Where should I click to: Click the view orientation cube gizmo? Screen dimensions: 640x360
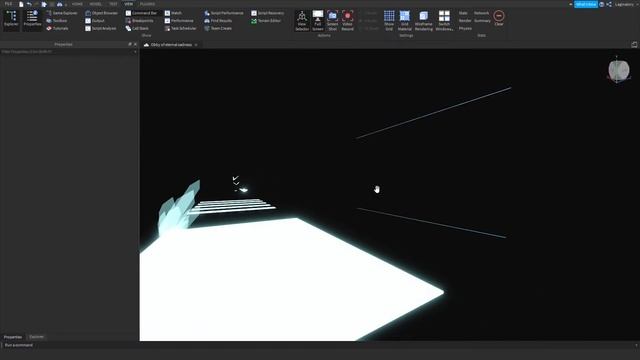[x=619, y=70]
